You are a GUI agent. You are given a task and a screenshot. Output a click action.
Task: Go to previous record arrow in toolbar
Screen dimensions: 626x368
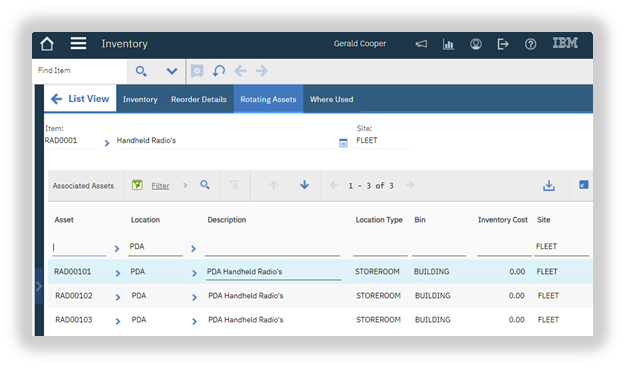(240, 71)
